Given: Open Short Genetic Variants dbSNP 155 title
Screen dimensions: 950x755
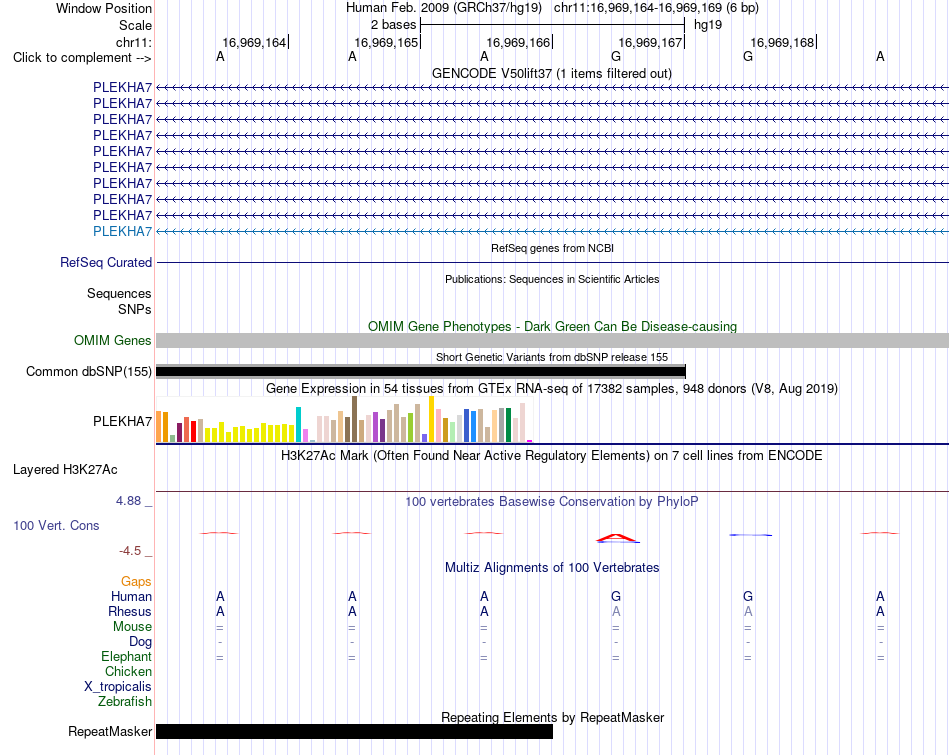Looking at the screenshot, I should pyautogui.click(x=552, y=358).
